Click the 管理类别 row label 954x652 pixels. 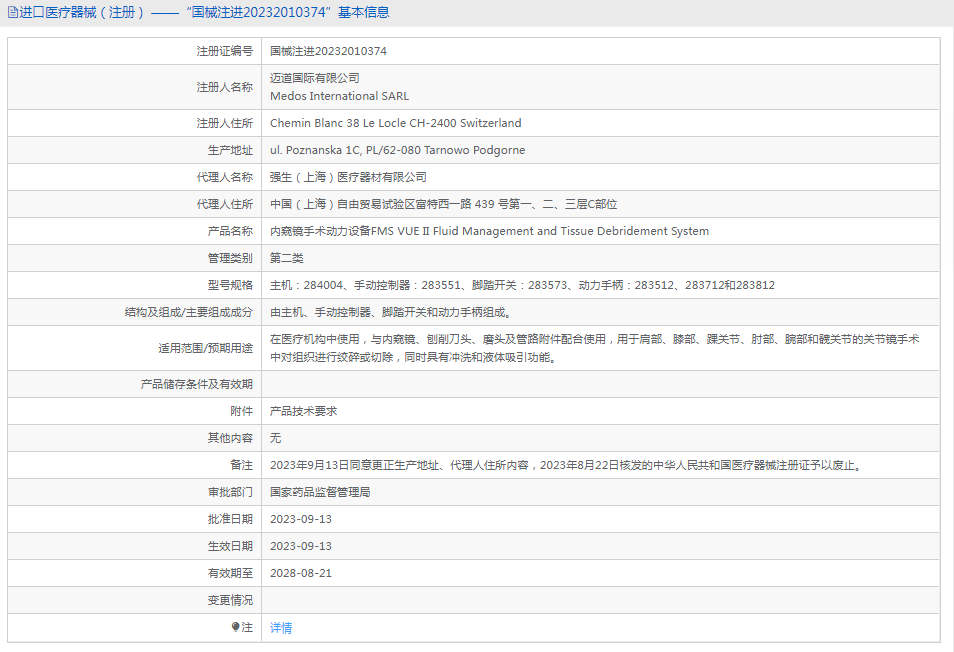[230, 258]
